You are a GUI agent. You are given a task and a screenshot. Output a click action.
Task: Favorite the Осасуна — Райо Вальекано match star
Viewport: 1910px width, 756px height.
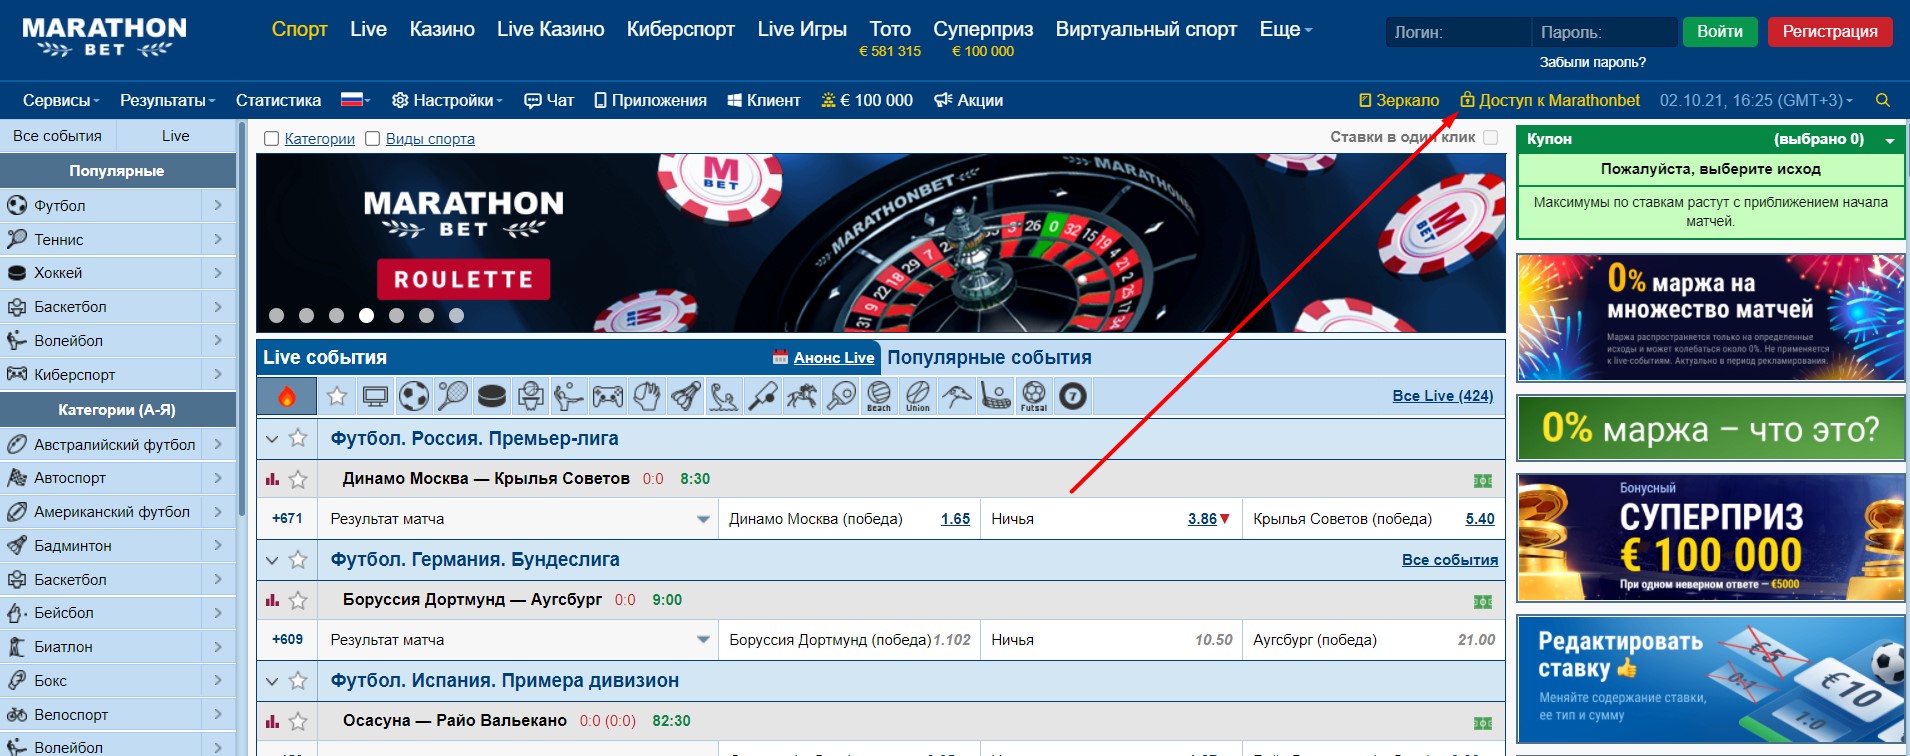coord(298,721)
